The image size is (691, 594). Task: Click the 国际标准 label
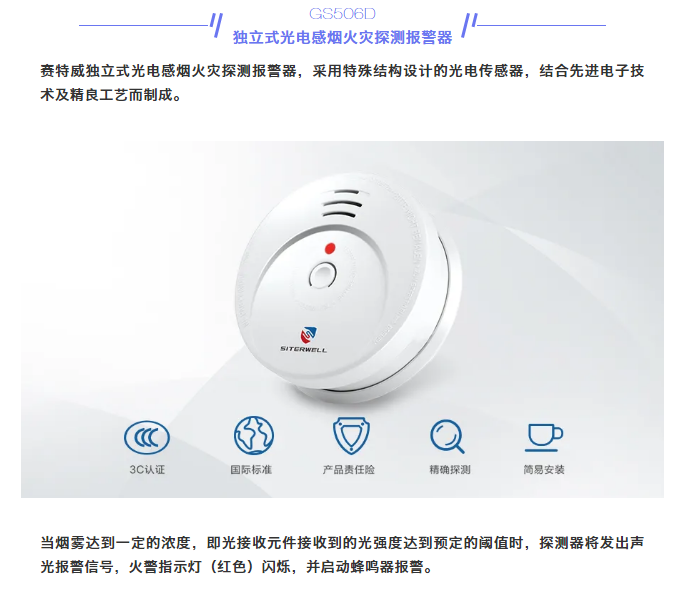[251, 470]
